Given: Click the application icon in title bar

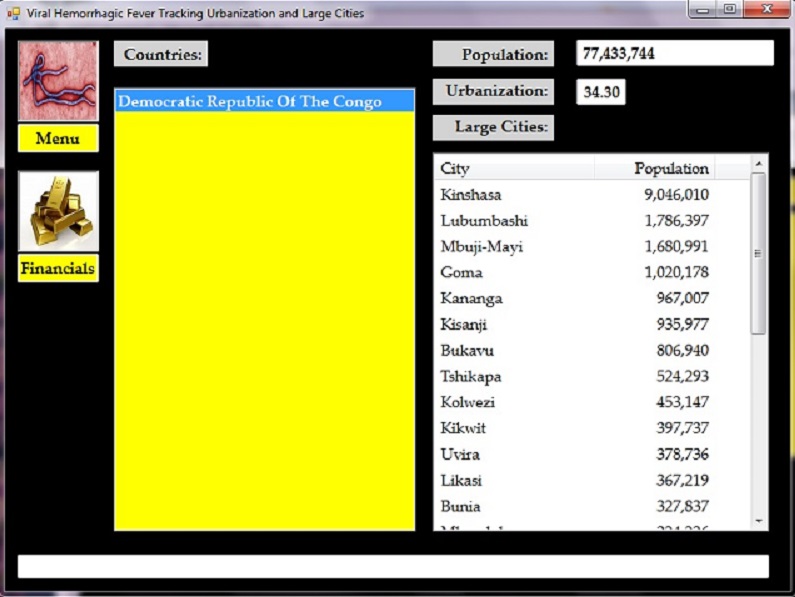Looking at the screenshot, I should pyautogui.click(x=13, y=13).
